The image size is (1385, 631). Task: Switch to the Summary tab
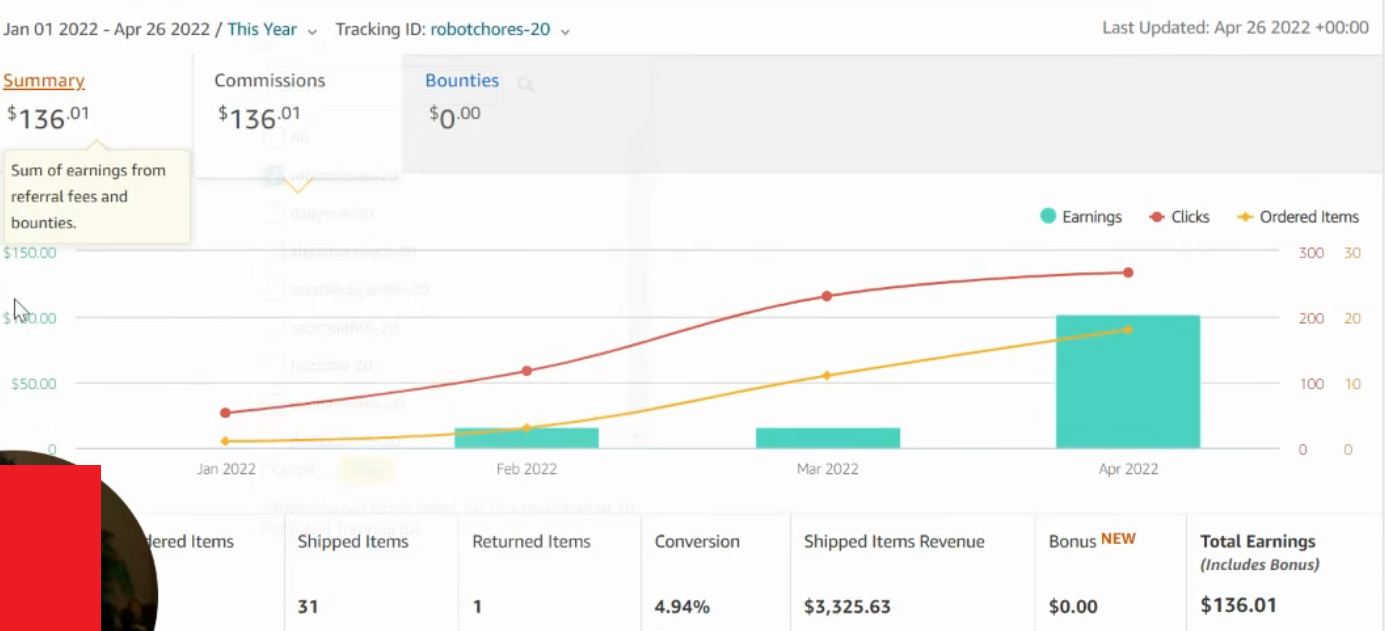[x=44, y=81]
